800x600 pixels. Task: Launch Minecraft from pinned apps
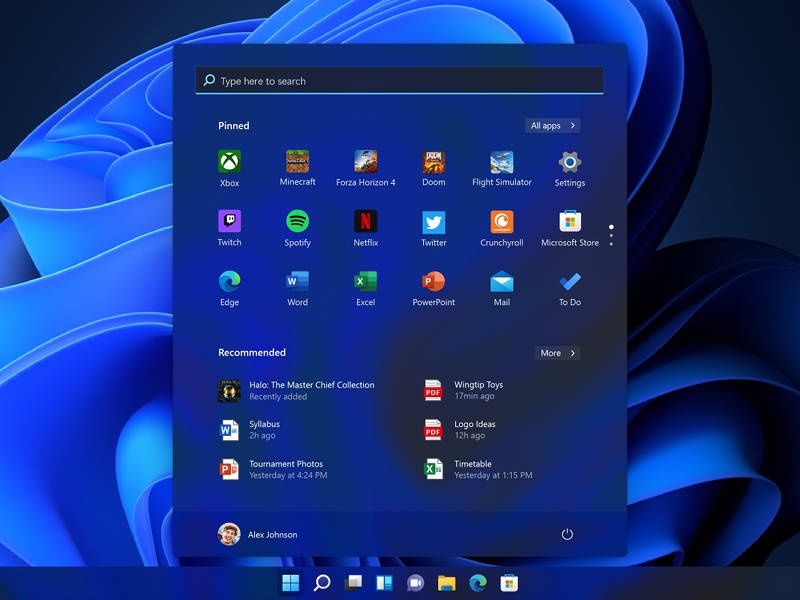point(297,168)
